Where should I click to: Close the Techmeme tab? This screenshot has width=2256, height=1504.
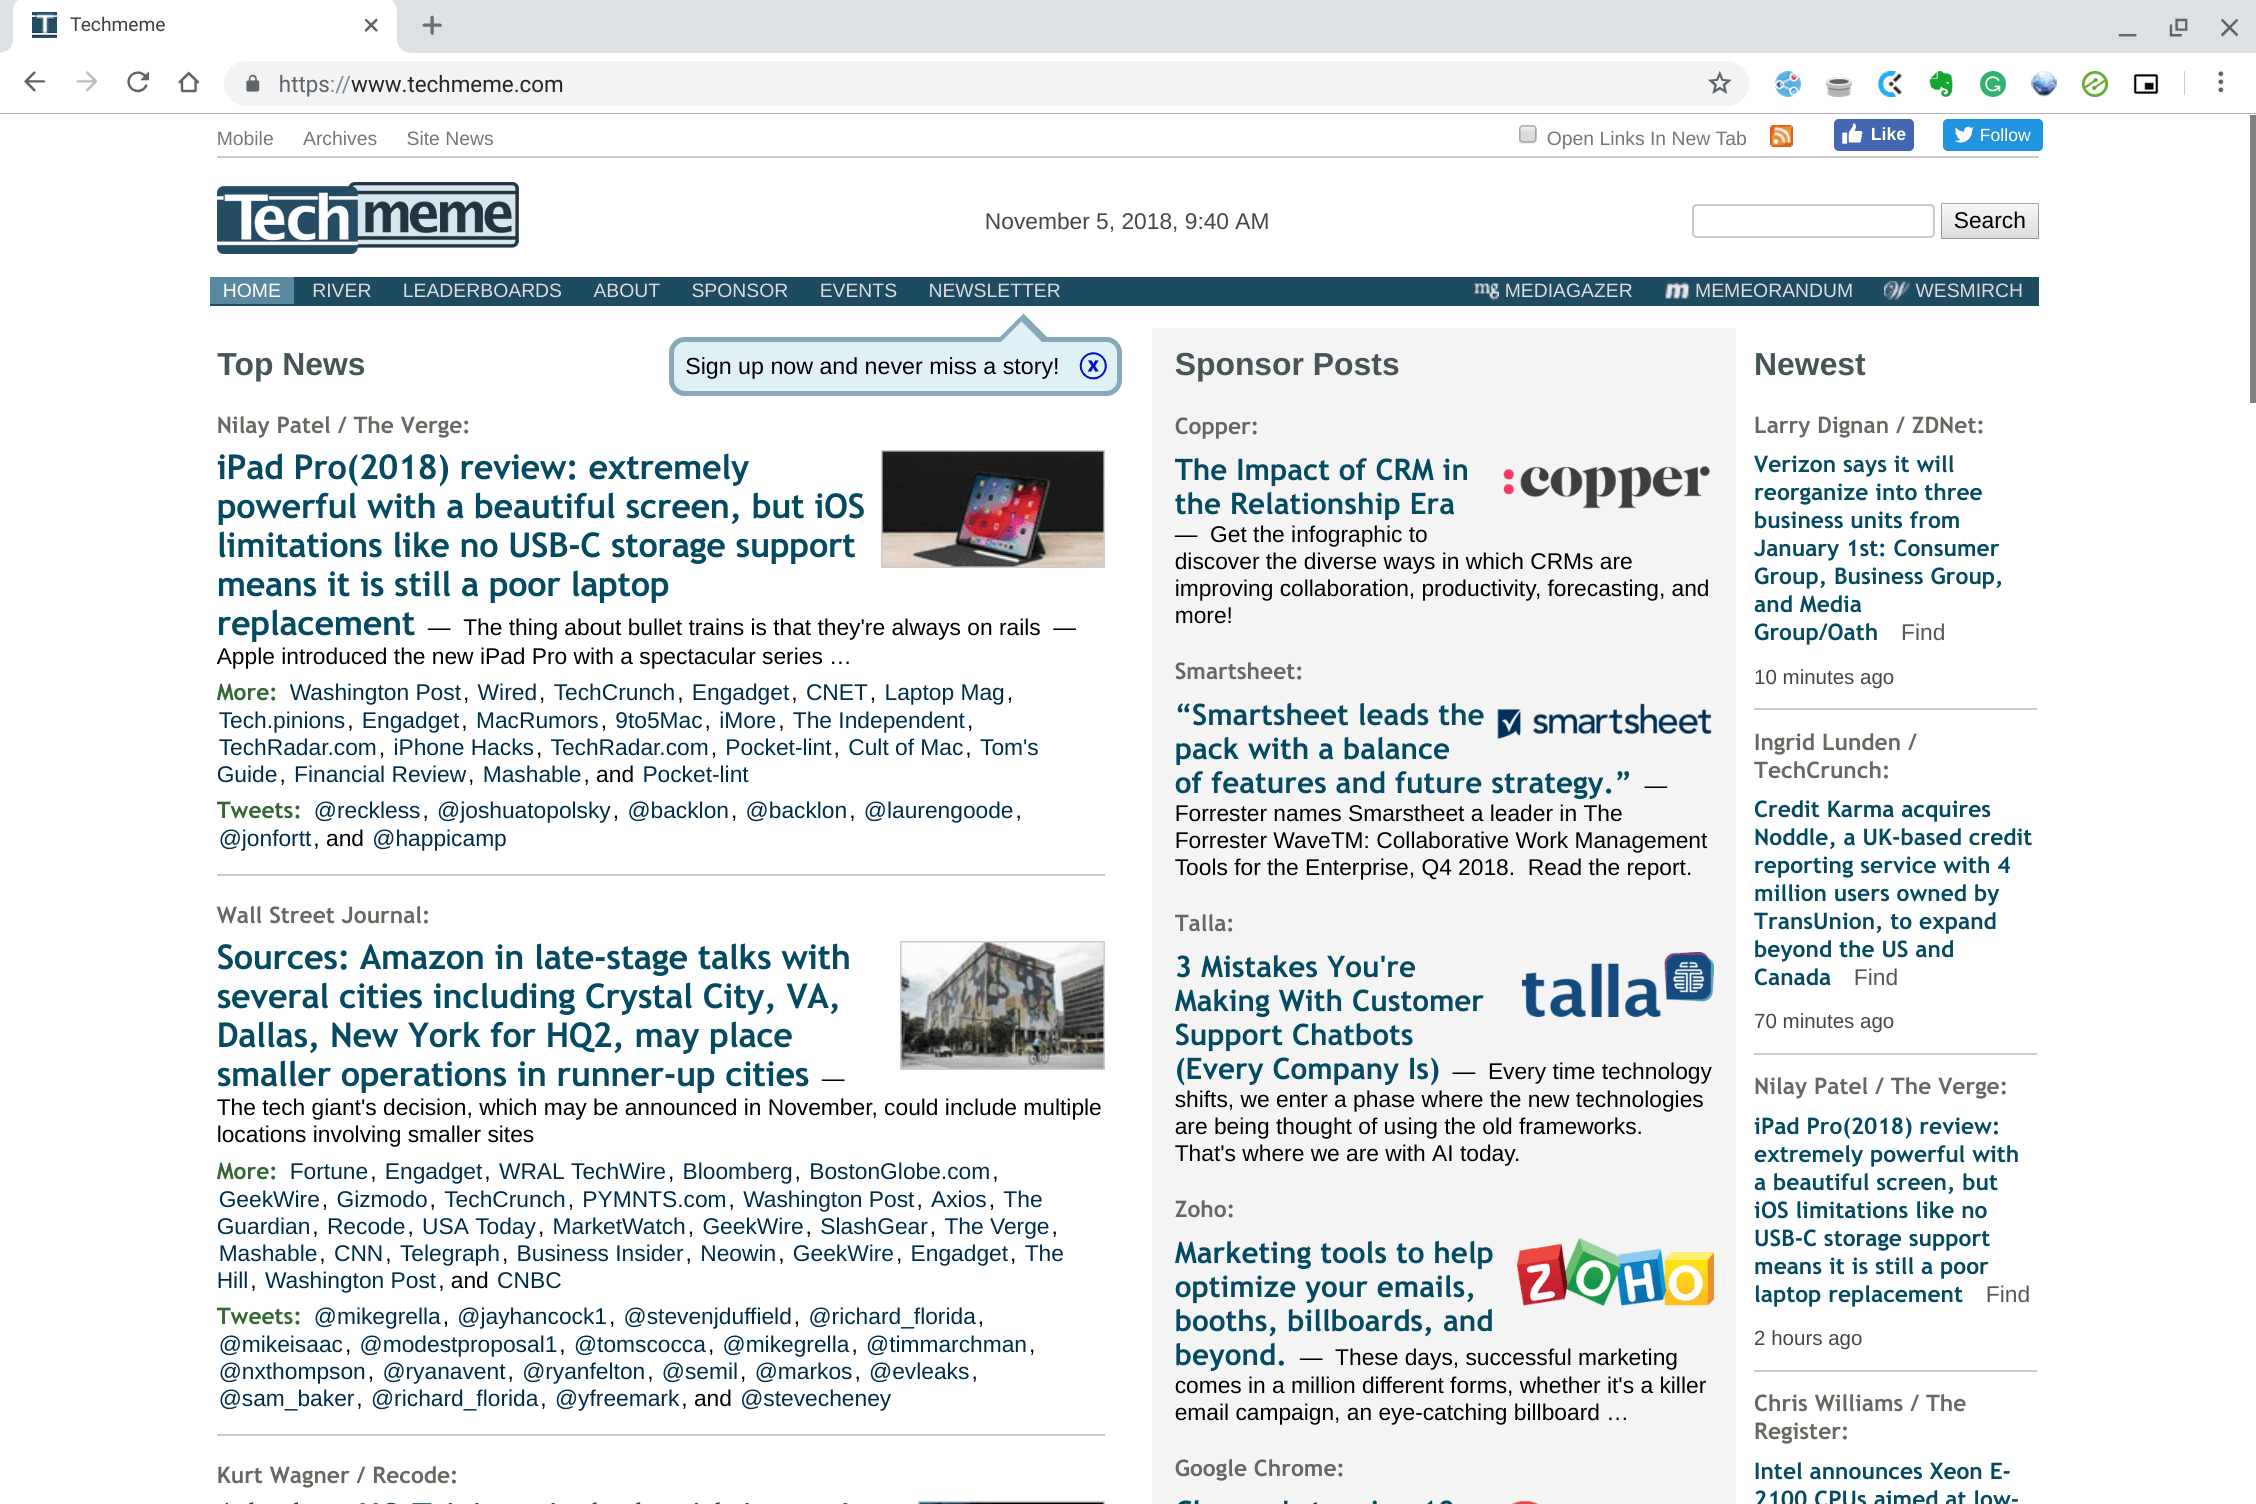tap(371, 25)
